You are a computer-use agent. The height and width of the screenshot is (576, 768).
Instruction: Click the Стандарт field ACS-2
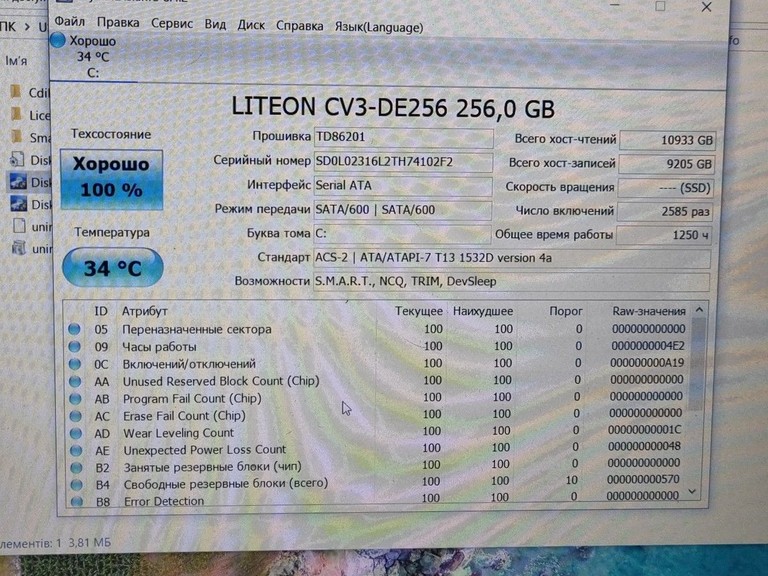511,258
